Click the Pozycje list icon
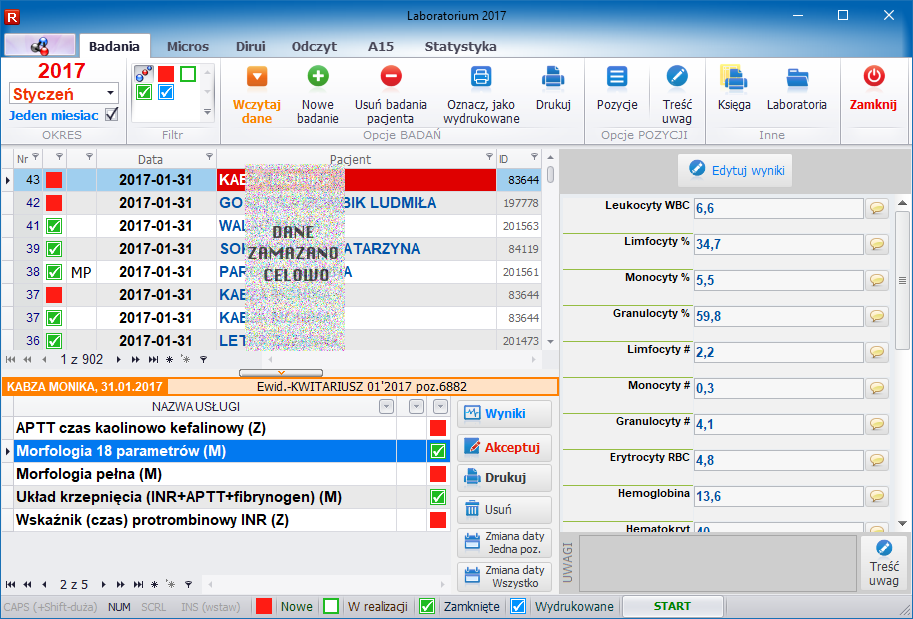 coord(617,77)
